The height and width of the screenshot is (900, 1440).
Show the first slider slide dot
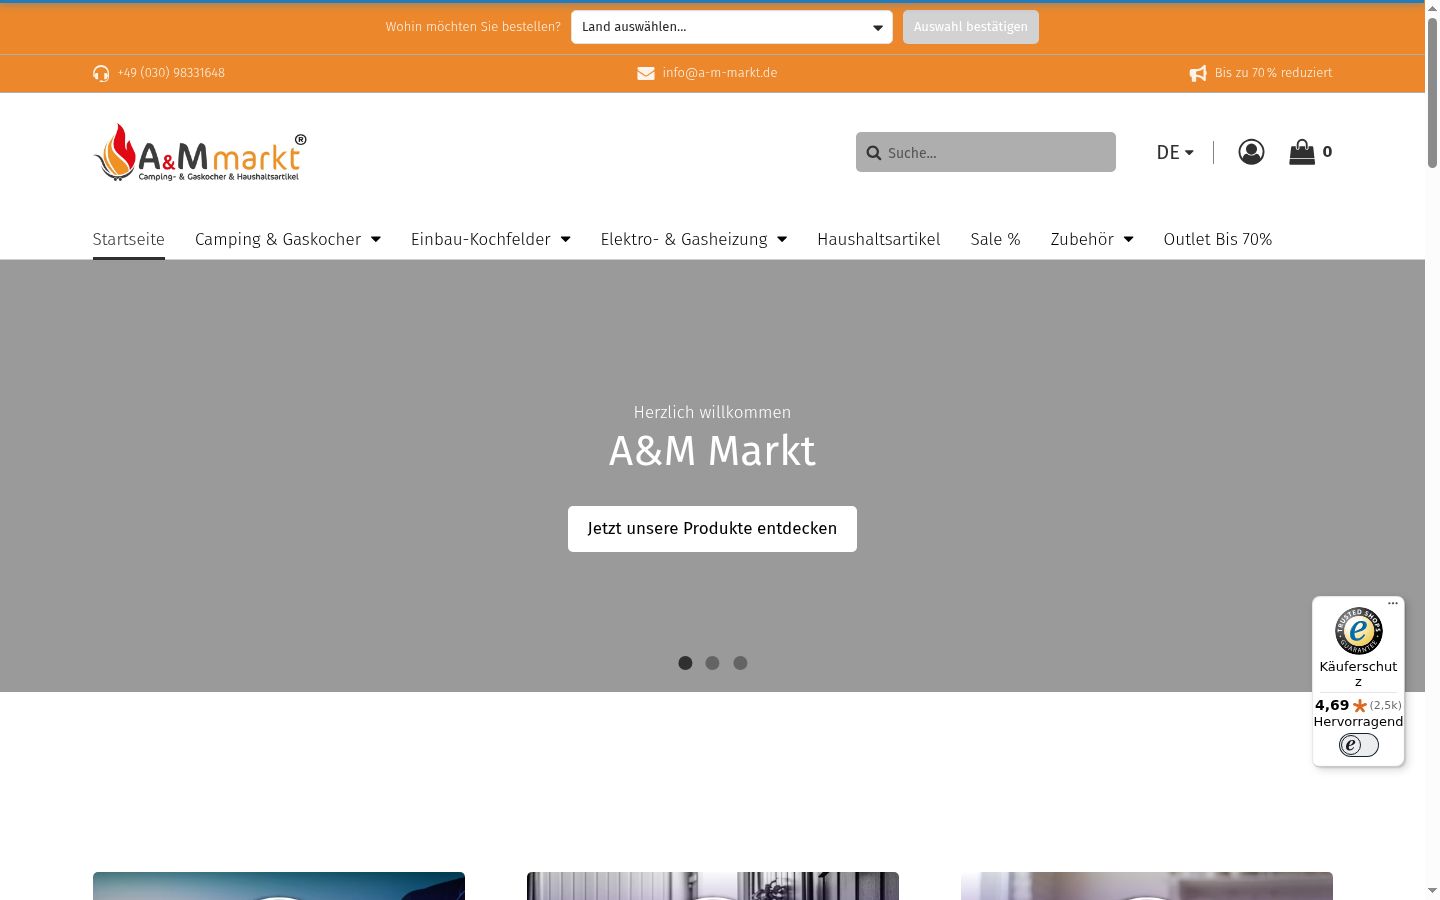pos(685,663)
